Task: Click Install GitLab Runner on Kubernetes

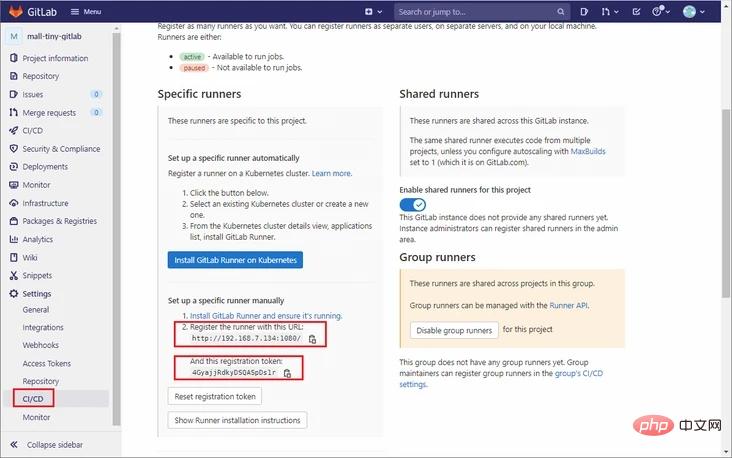Action: click(235, 260)
